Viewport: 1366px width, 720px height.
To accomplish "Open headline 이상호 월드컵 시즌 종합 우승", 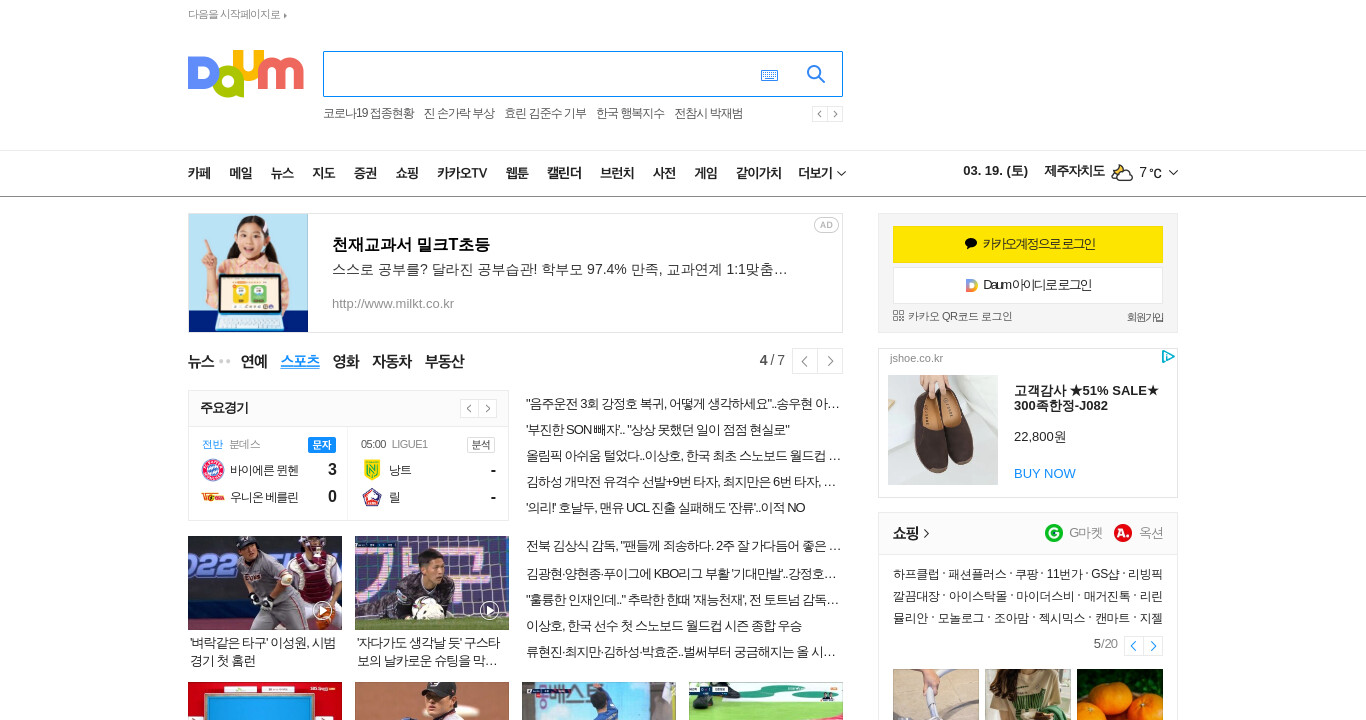I will click(664, 626).
